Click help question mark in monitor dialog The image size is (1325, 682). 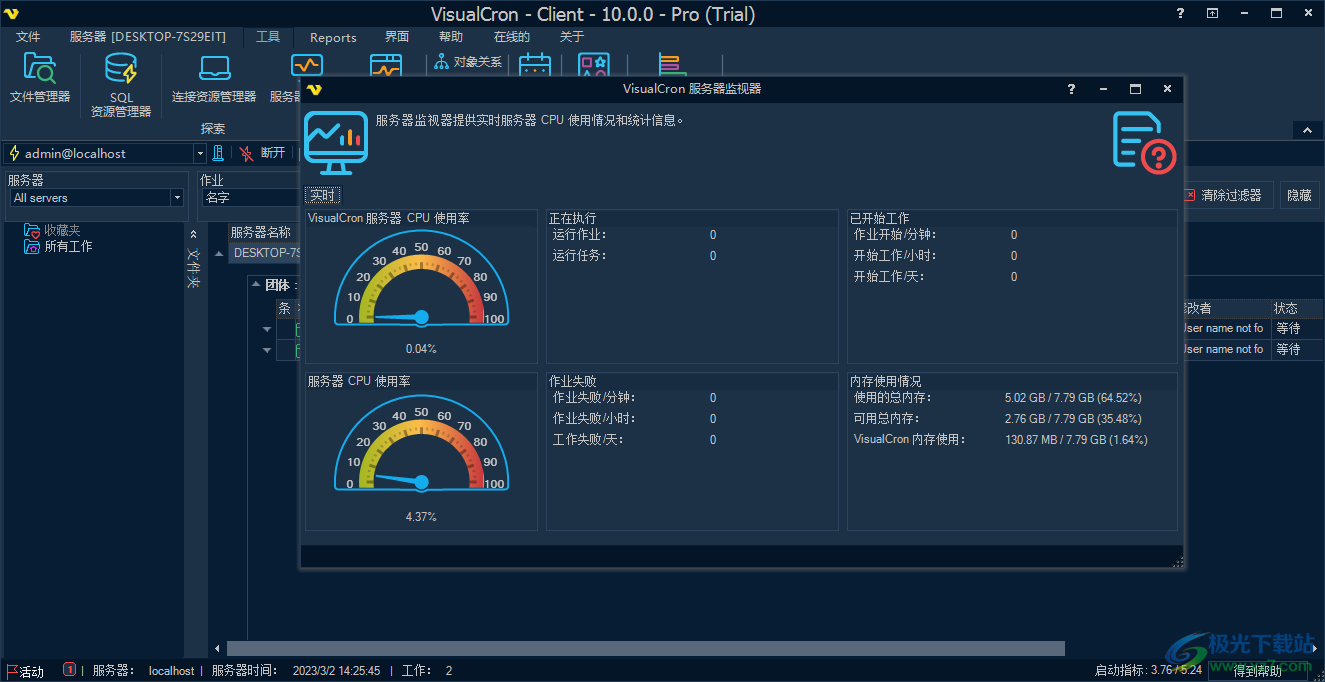[1072, 89]
